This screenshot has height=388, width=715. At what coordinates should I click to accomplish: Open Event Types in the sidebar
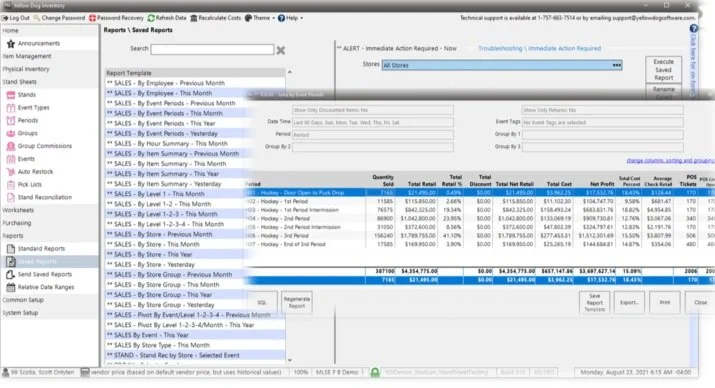[x=33, y=108]
